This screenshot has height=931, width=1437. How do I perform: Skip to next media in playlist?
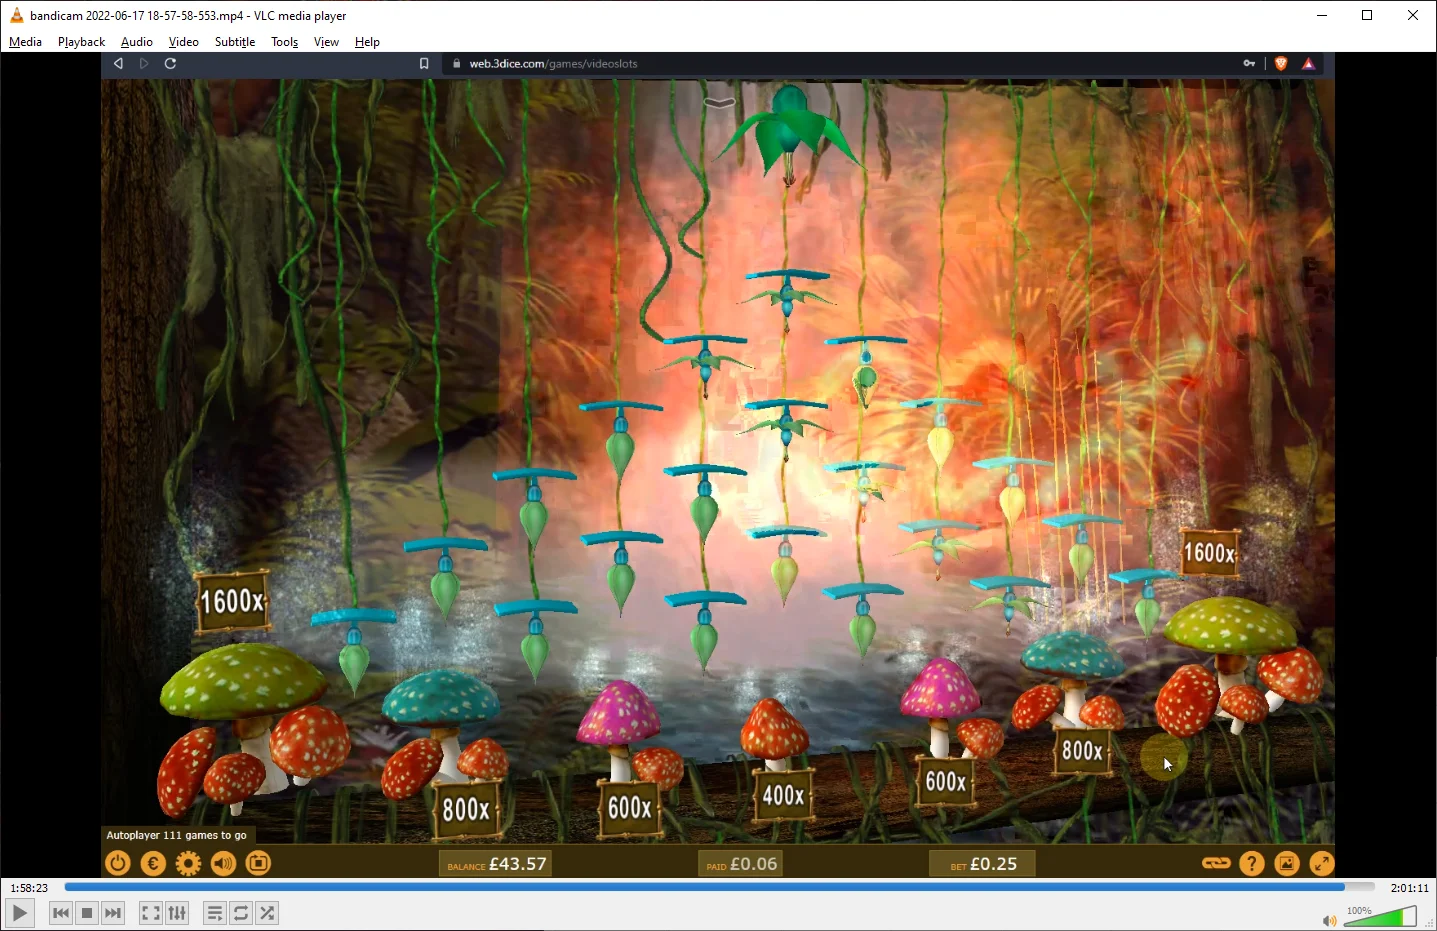point(113,913)
